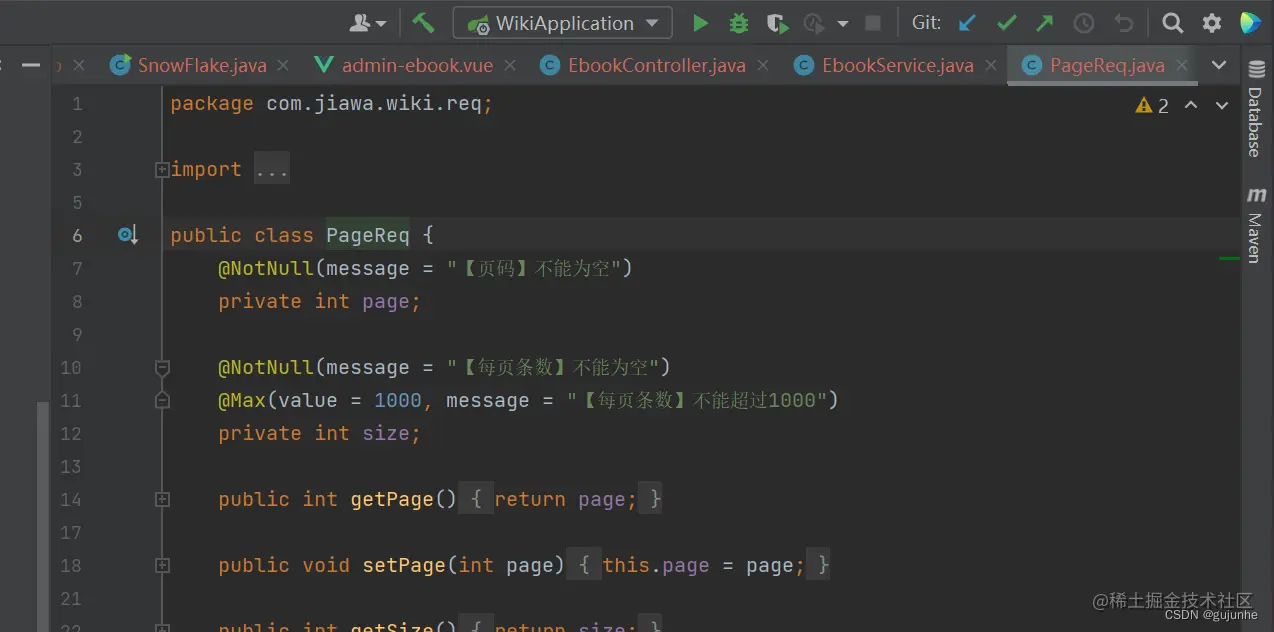
Task: Show hidden tabs list chevron
Action: pyautogui.click(x=1218, y=65)
